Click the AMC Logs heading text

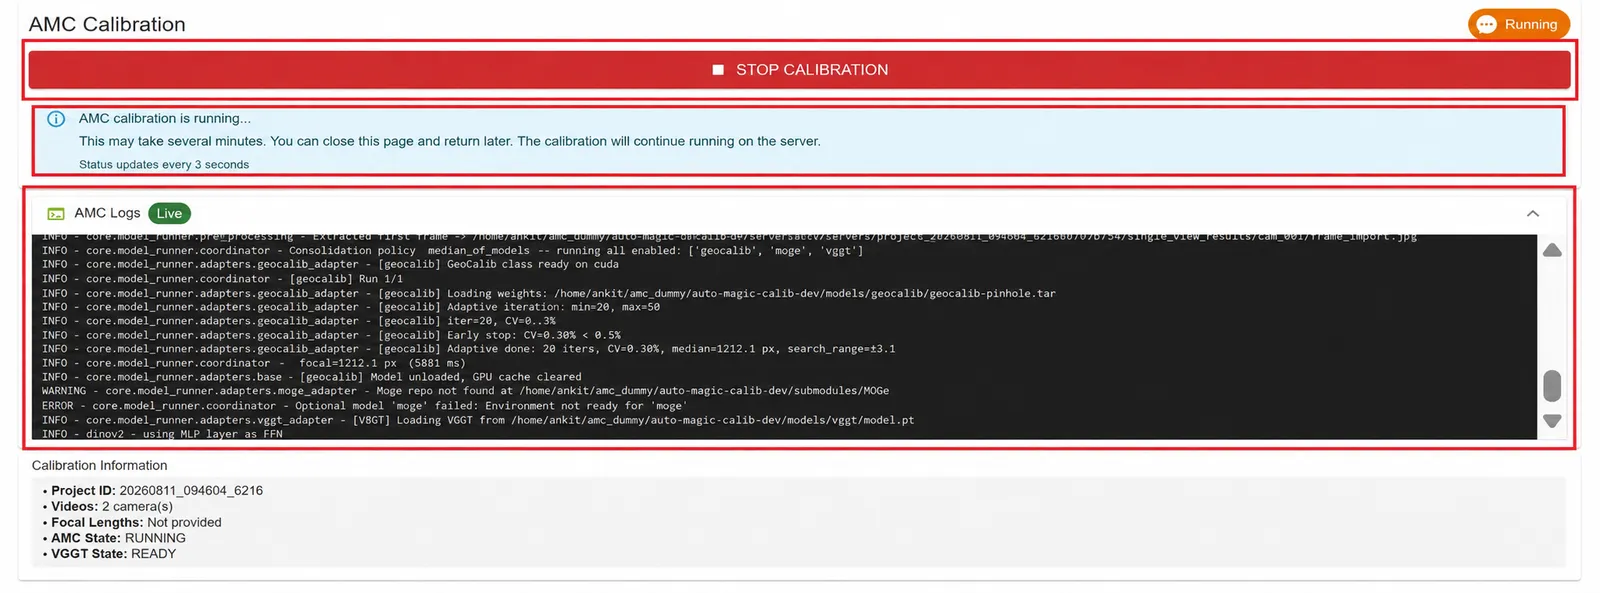click(107, 213)
